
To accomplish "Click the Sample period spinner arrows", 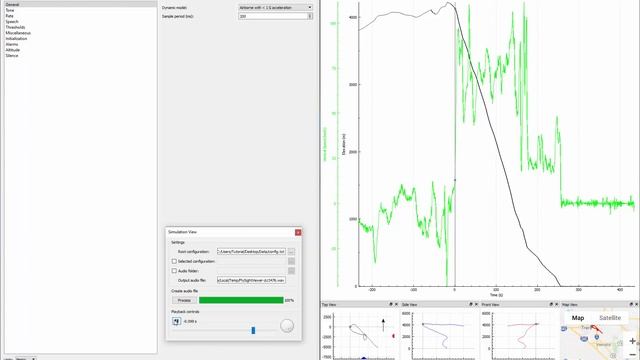I will point(310,16).
